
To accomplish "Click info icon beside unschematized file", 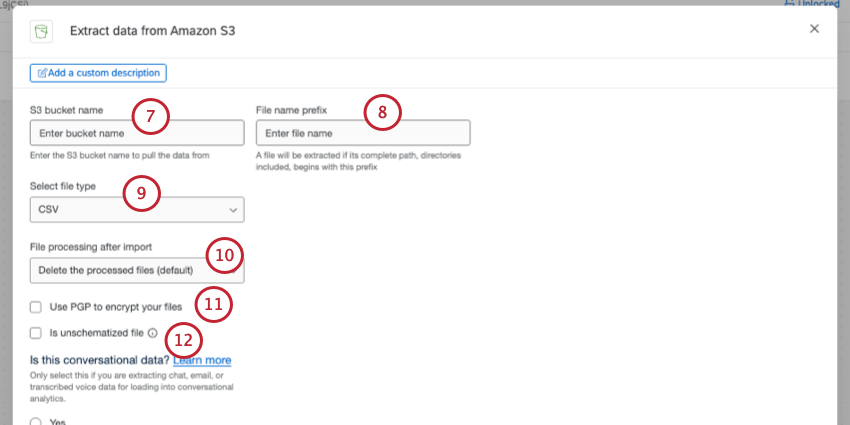I will (x=152, y=333).
